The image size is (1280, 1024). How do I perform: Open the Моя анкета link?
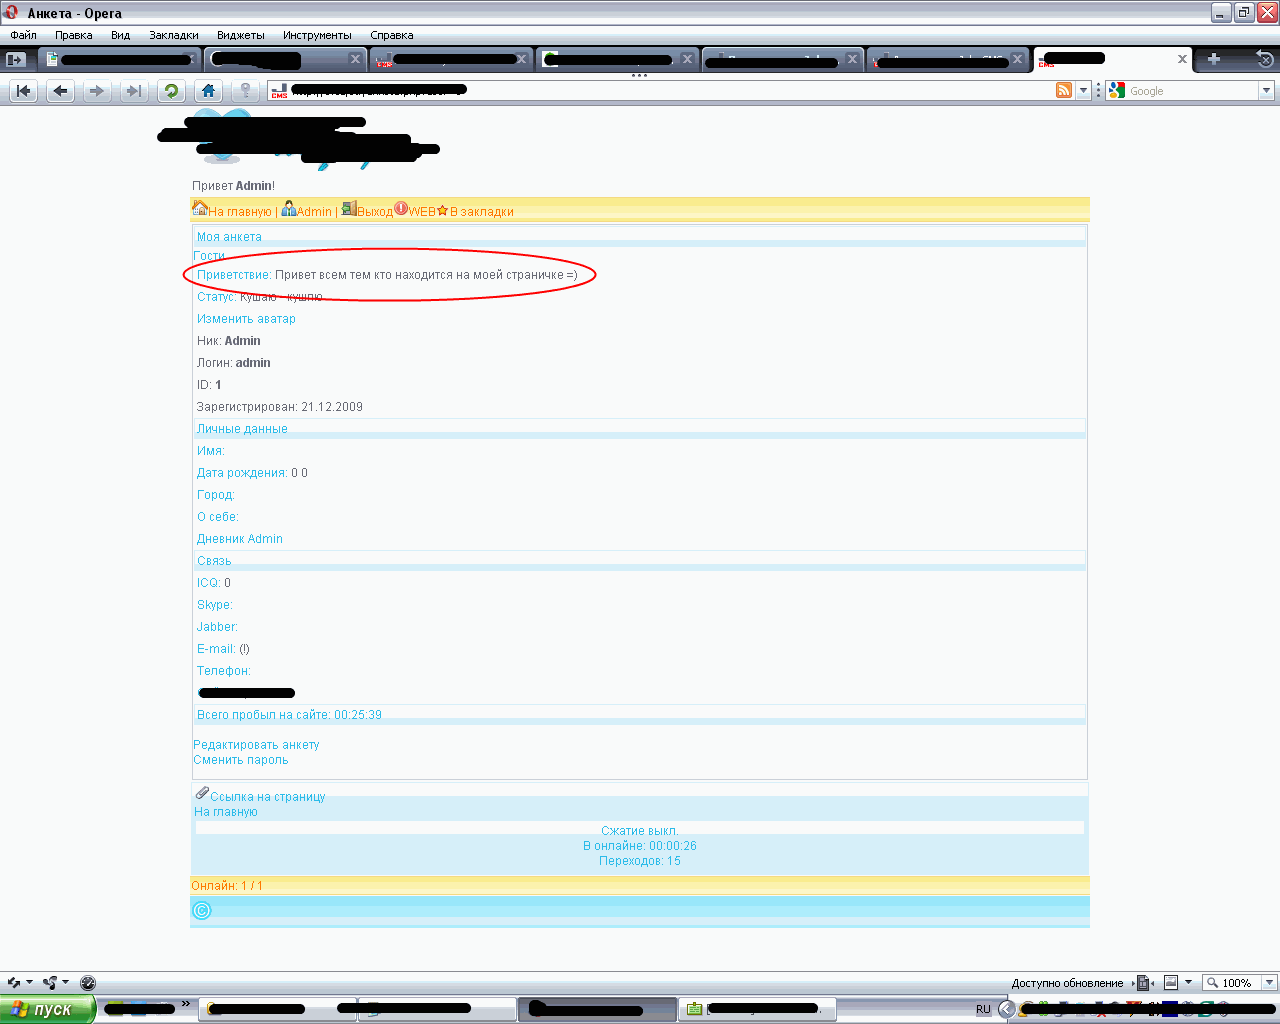coord(229,237)
